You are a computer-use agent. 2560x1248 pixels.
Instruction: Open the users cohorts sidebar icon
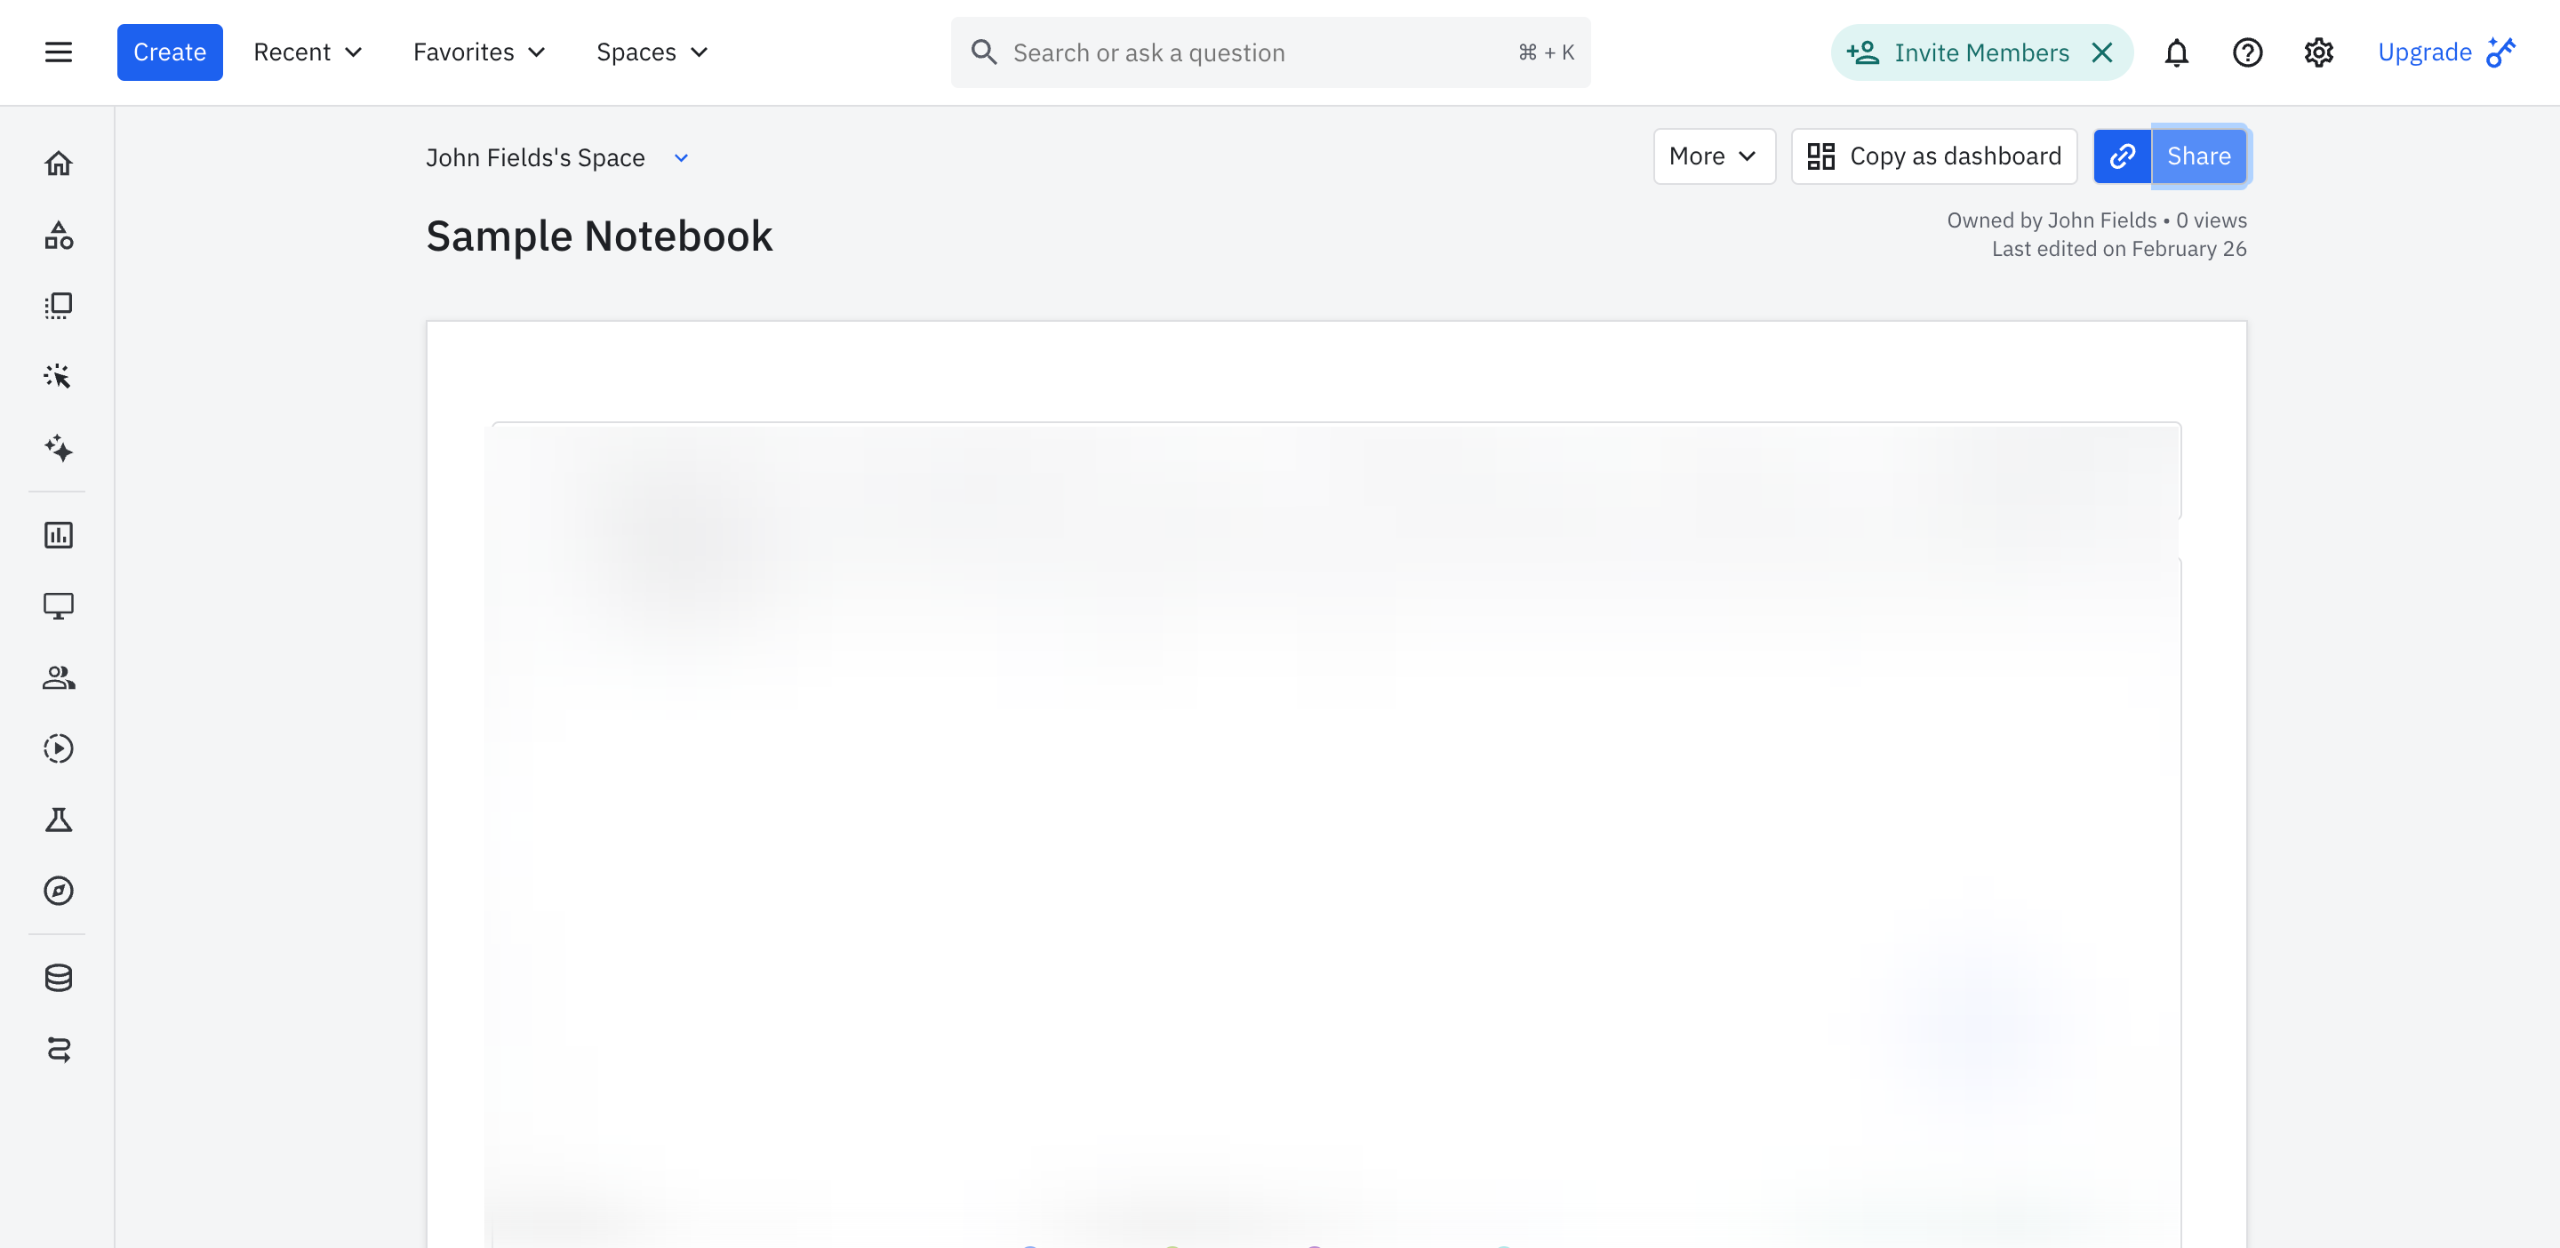pos(58,678)
